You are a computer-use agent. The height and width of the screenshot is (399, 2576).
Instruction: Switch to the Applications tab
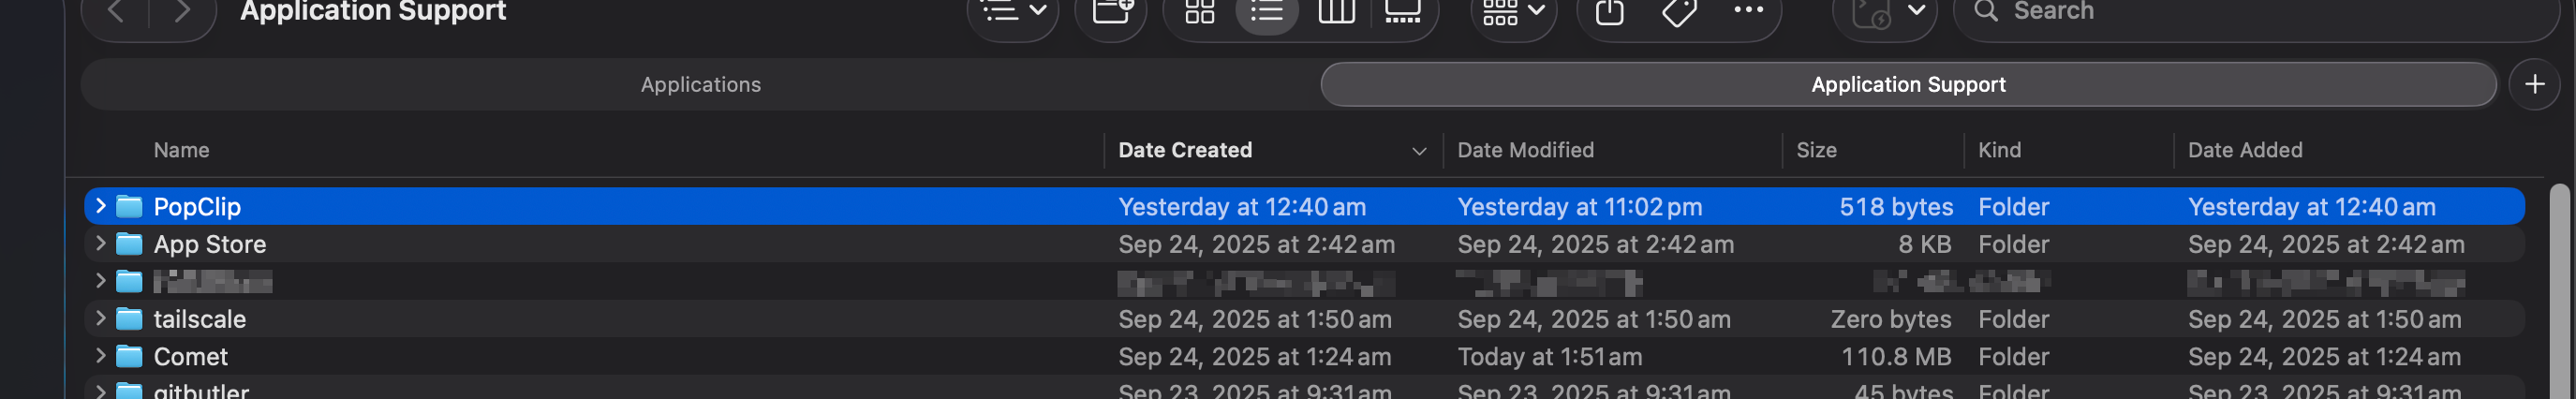[700, 85]
